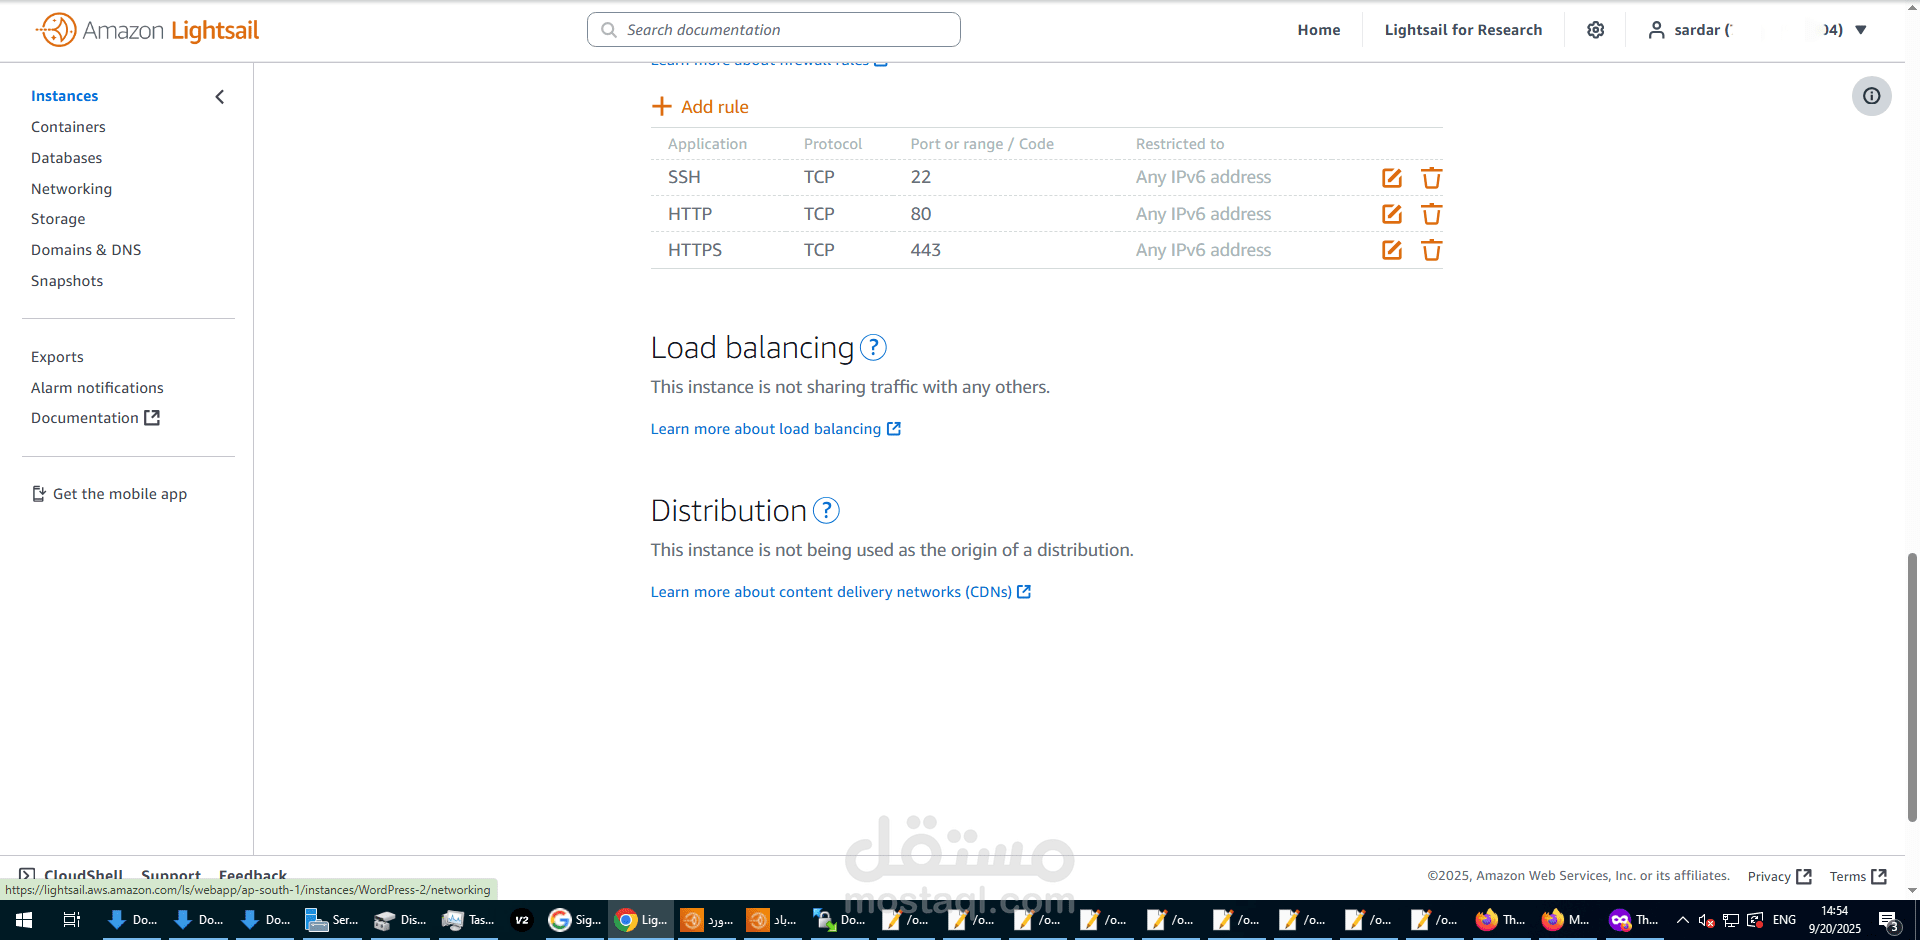Click the Search documentation field
Image resolution: width=1920 pixels, height=940 pixels.
coord(774,30)
